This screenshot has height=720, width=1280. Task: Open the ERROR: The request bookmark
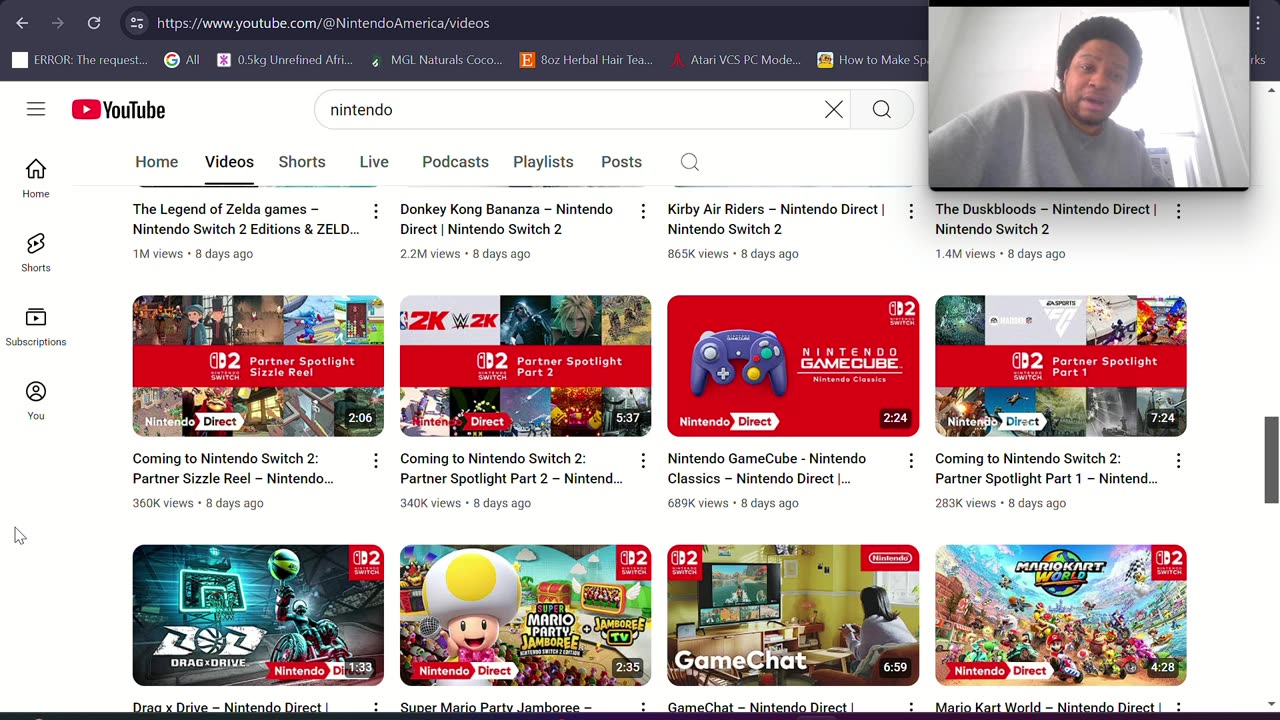[x=80, y=60]
